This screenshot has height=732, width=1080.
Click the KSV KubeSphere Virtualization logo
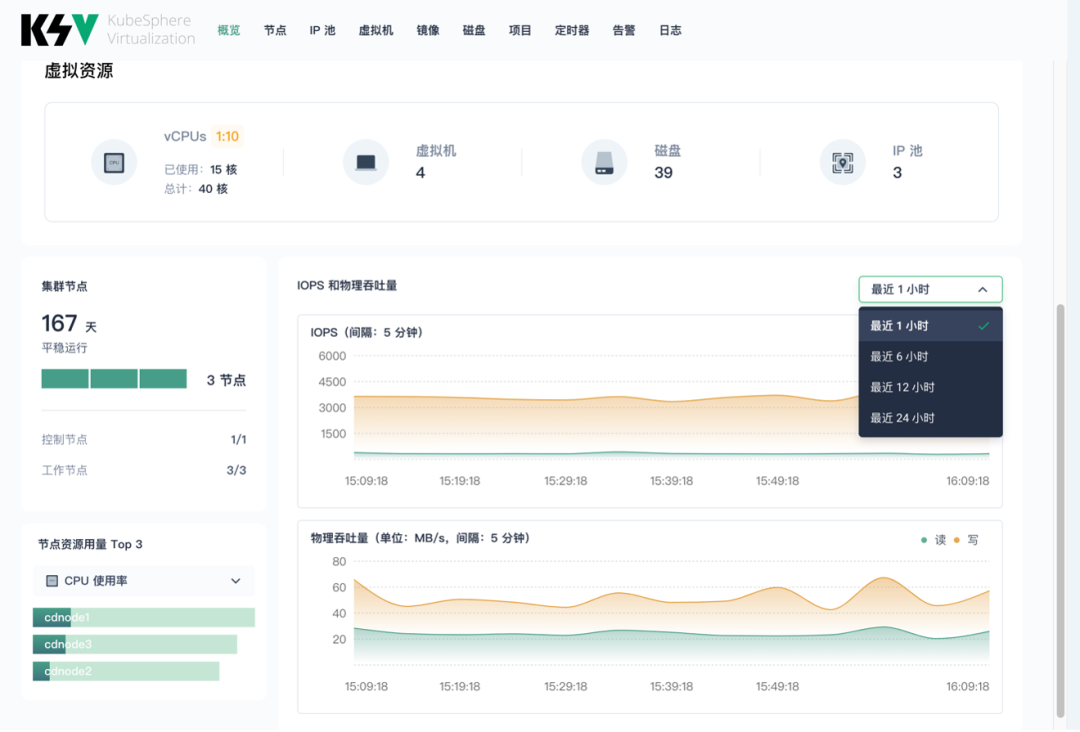108,30
